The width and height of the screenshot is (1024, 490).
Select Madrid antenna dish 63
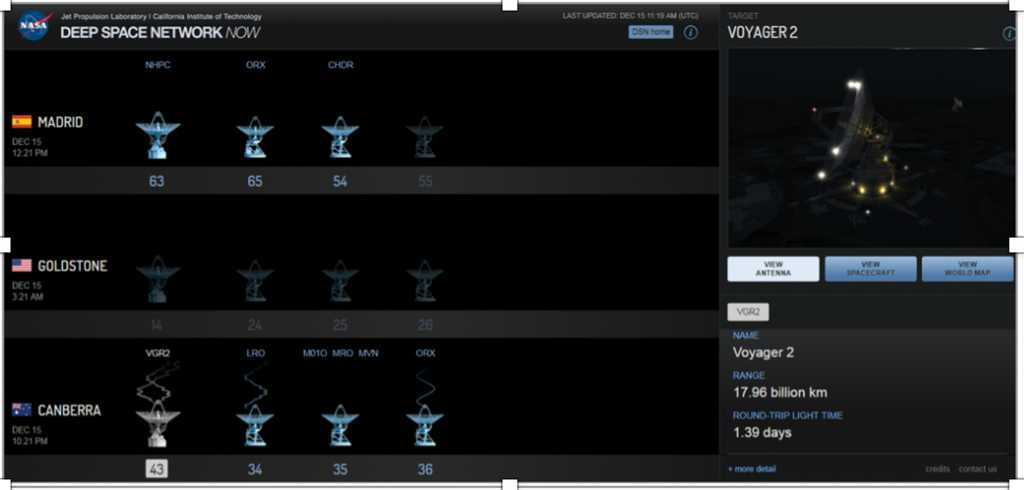coord(157,137)
